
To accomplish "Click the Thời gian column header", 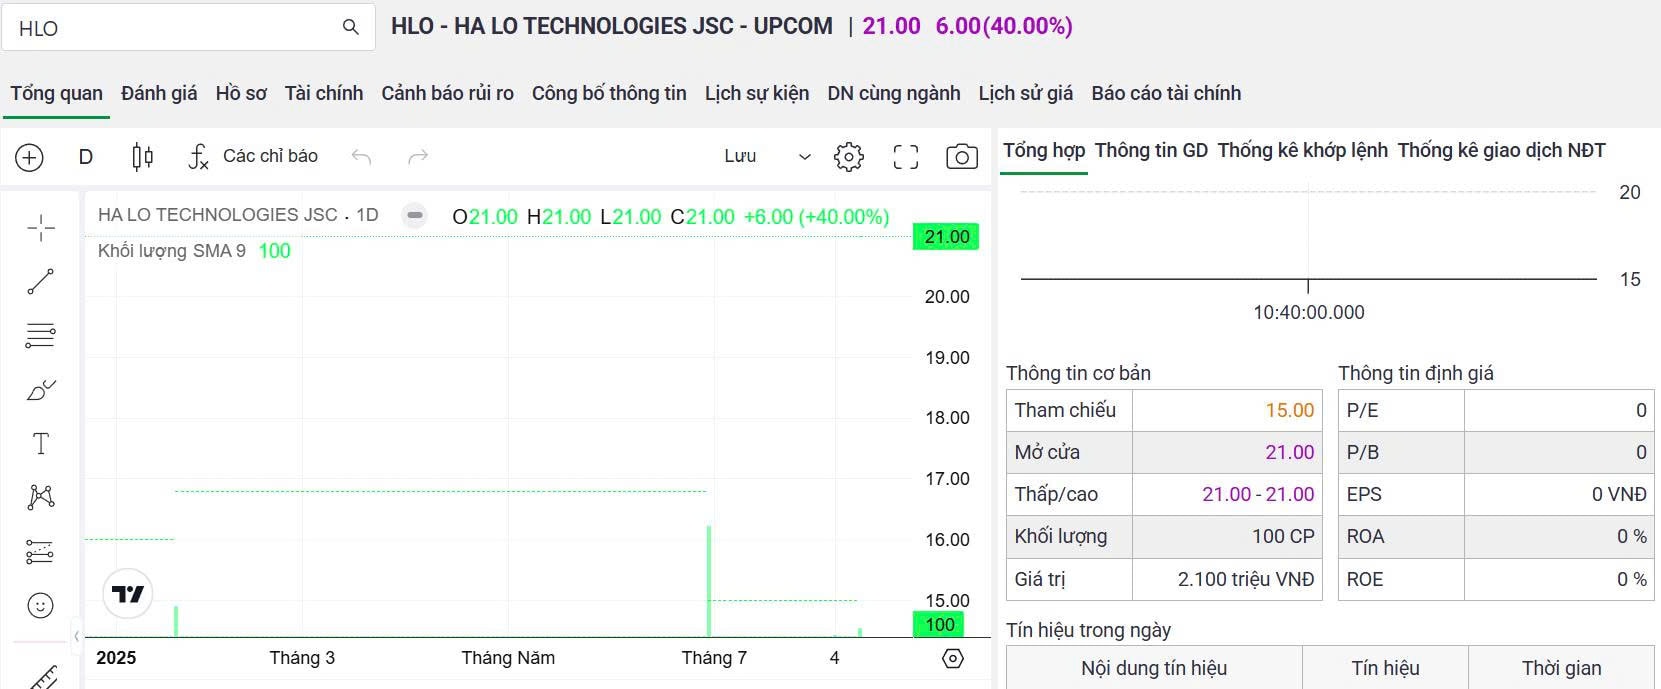I will click(1561, 669).
